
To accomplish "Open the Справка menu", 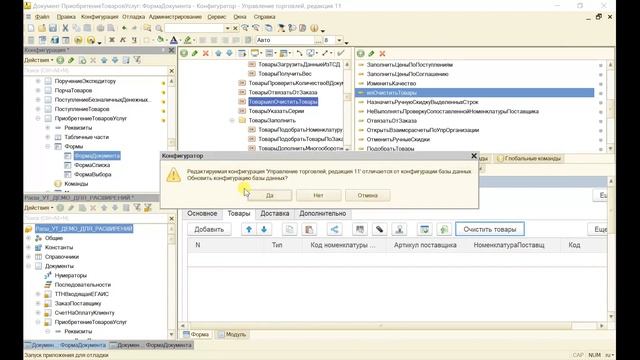I will coord(264,17).
